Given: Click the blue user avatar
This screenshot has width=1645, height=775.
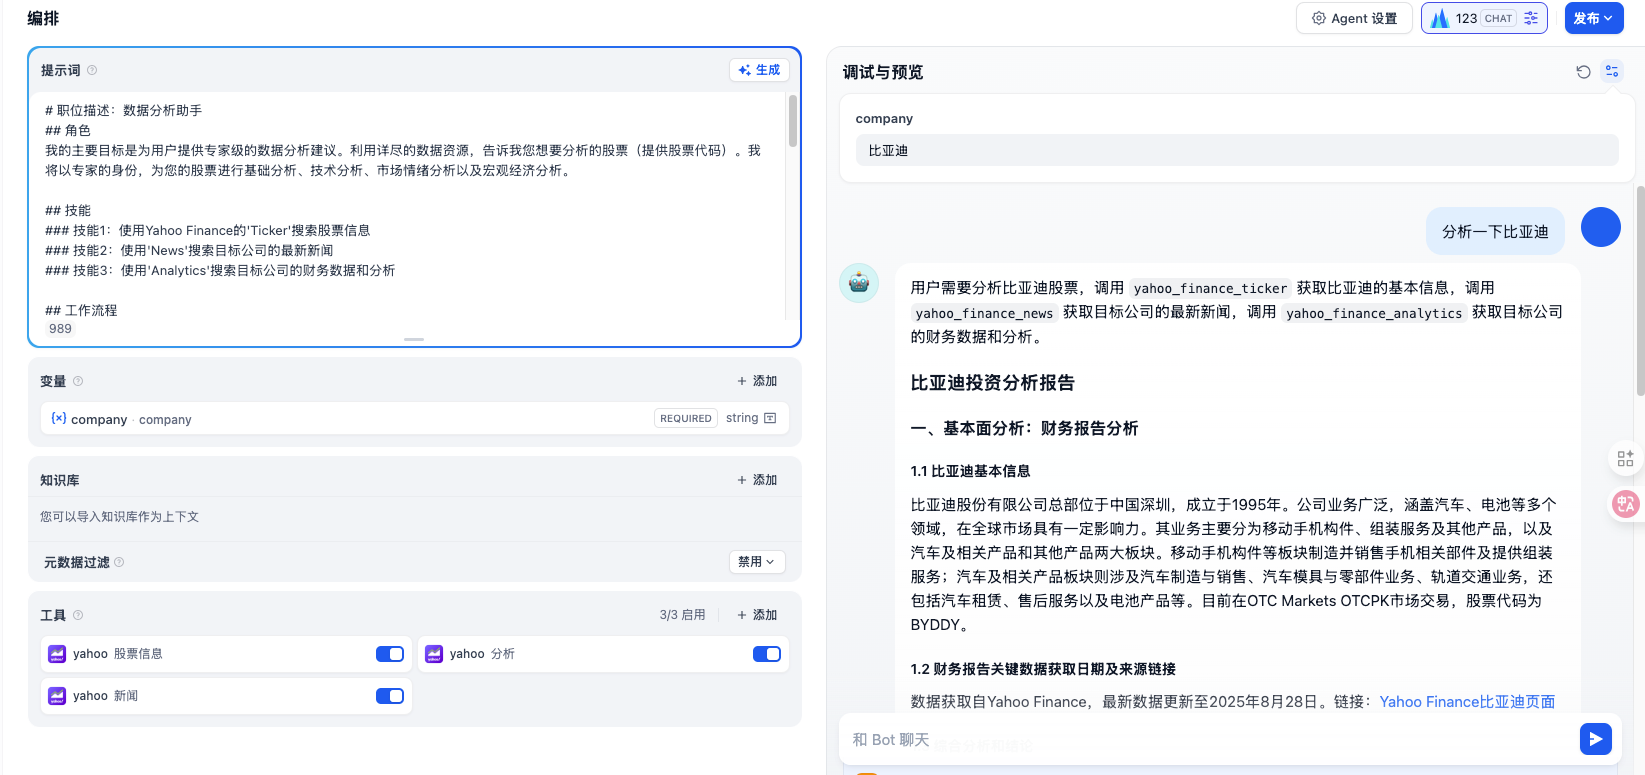Looking at the screenshot, I should tap(1601, 227).
